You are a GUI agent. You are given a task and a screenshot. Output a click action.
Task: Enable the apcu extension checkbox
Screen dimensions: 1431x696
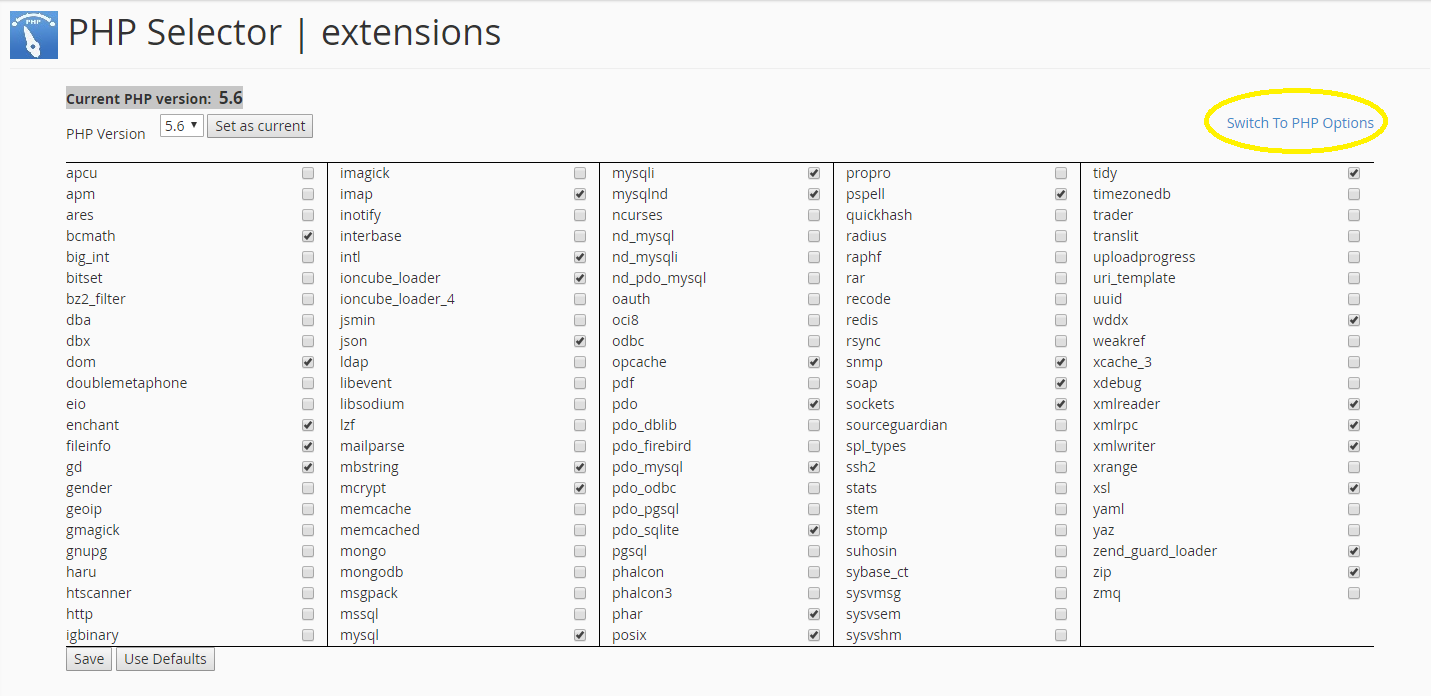pyautogui.click(x=308, y=173)
